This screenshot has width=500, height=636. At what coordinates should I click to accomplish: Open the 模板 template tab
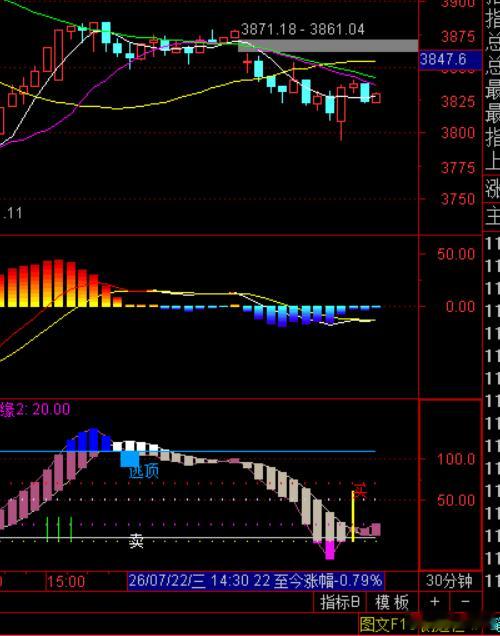coord(392,602)
